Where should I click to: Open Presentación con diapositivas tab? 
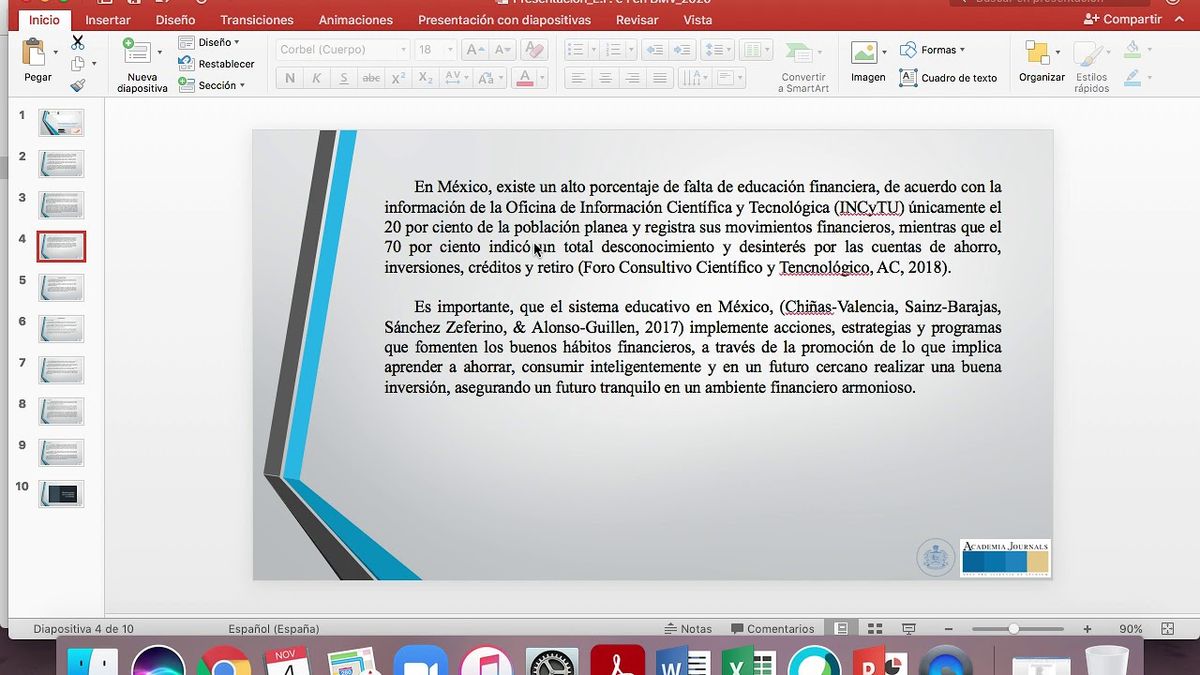(505, 20)
